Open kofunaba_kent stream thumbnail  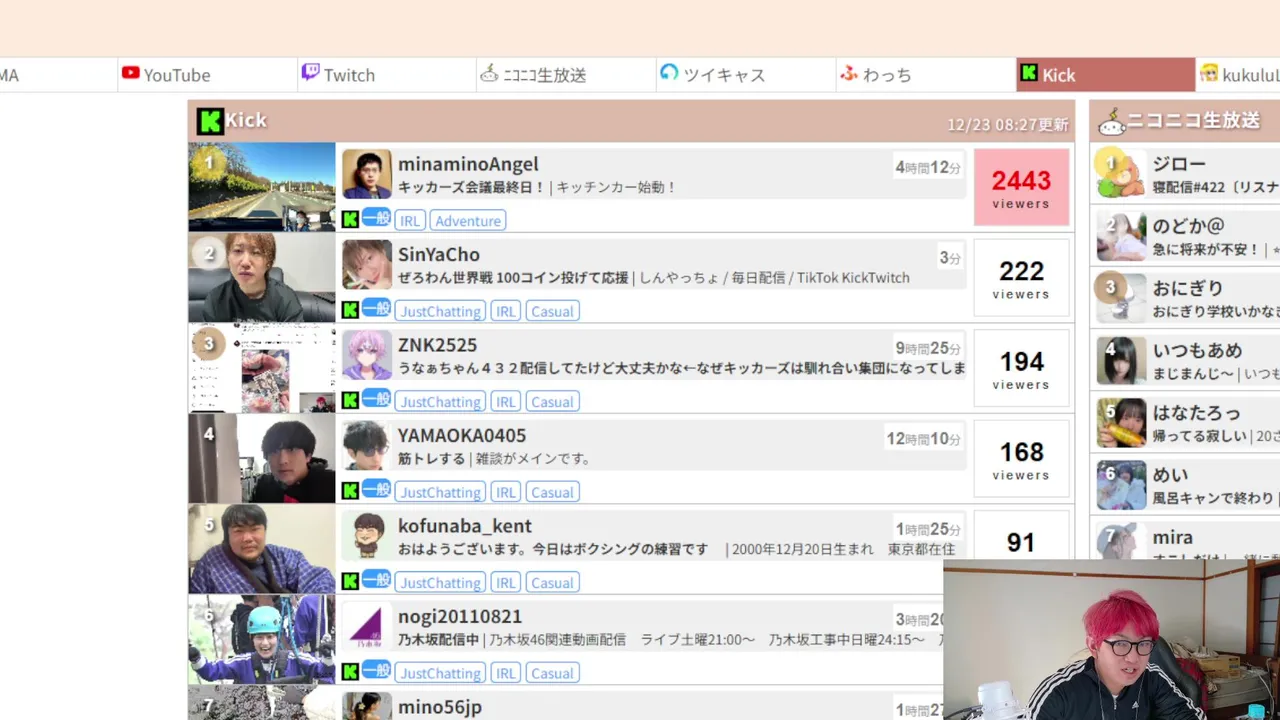click(262, 549)
